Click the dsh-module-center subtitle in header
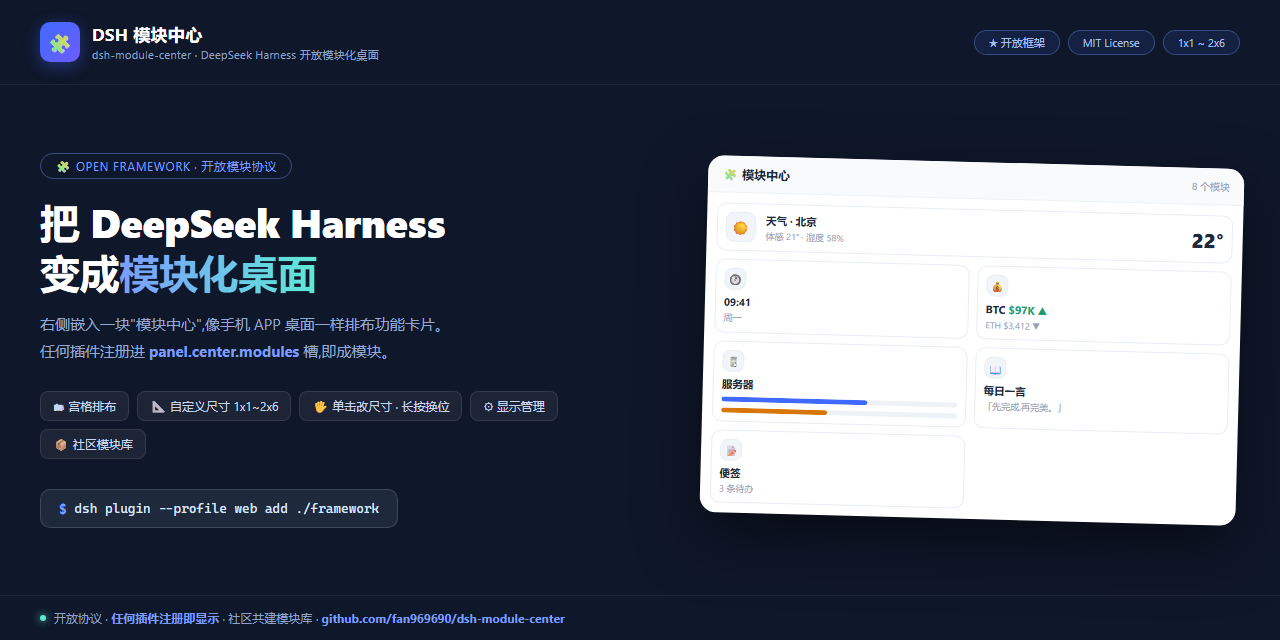 [235, 55]
